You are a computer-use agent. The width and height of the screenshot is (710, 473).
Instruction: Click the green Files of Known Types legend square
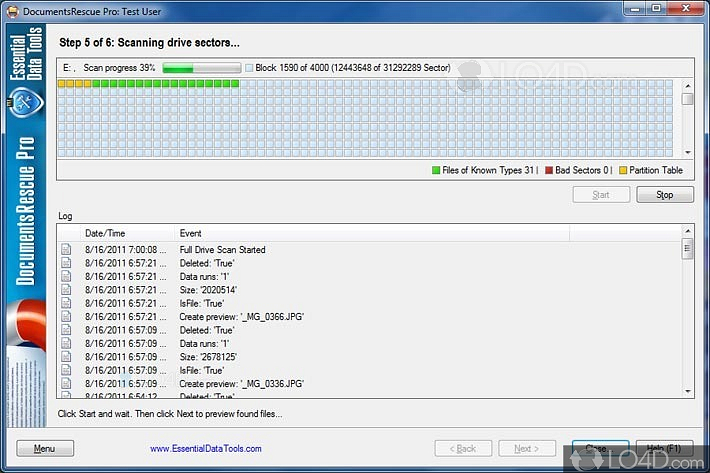click(x=436, y=170)
